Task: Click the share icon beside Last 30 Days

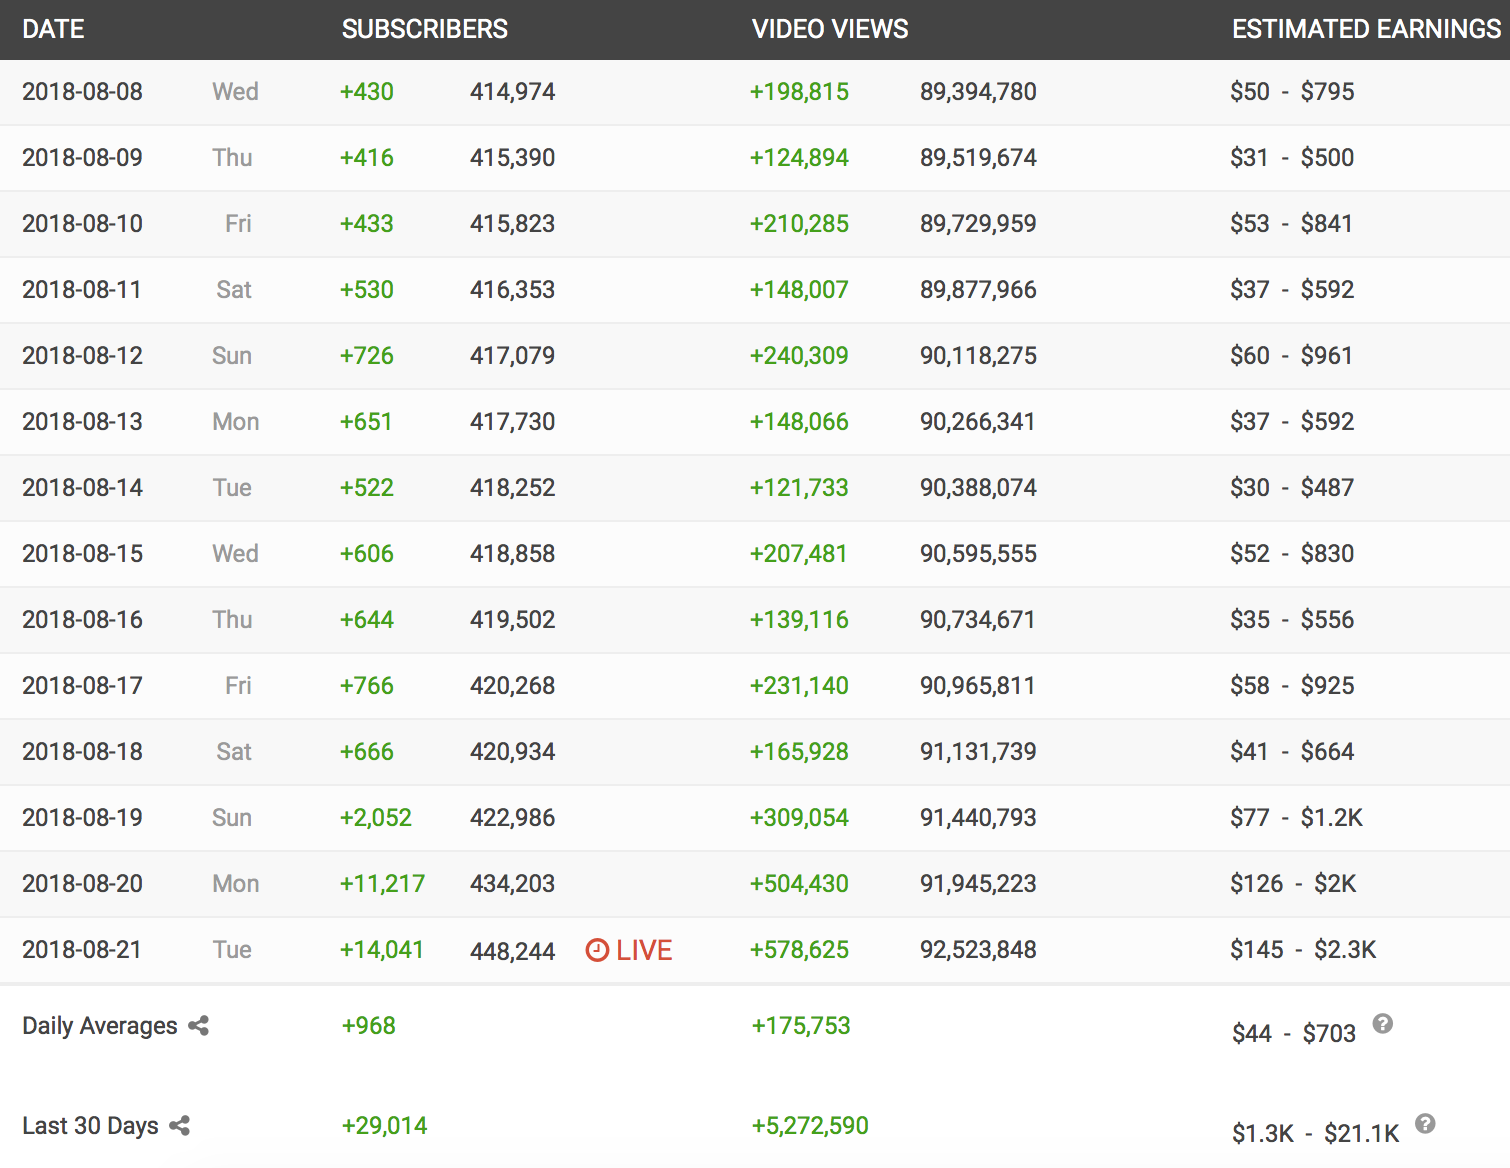Action: point(180,1126)
